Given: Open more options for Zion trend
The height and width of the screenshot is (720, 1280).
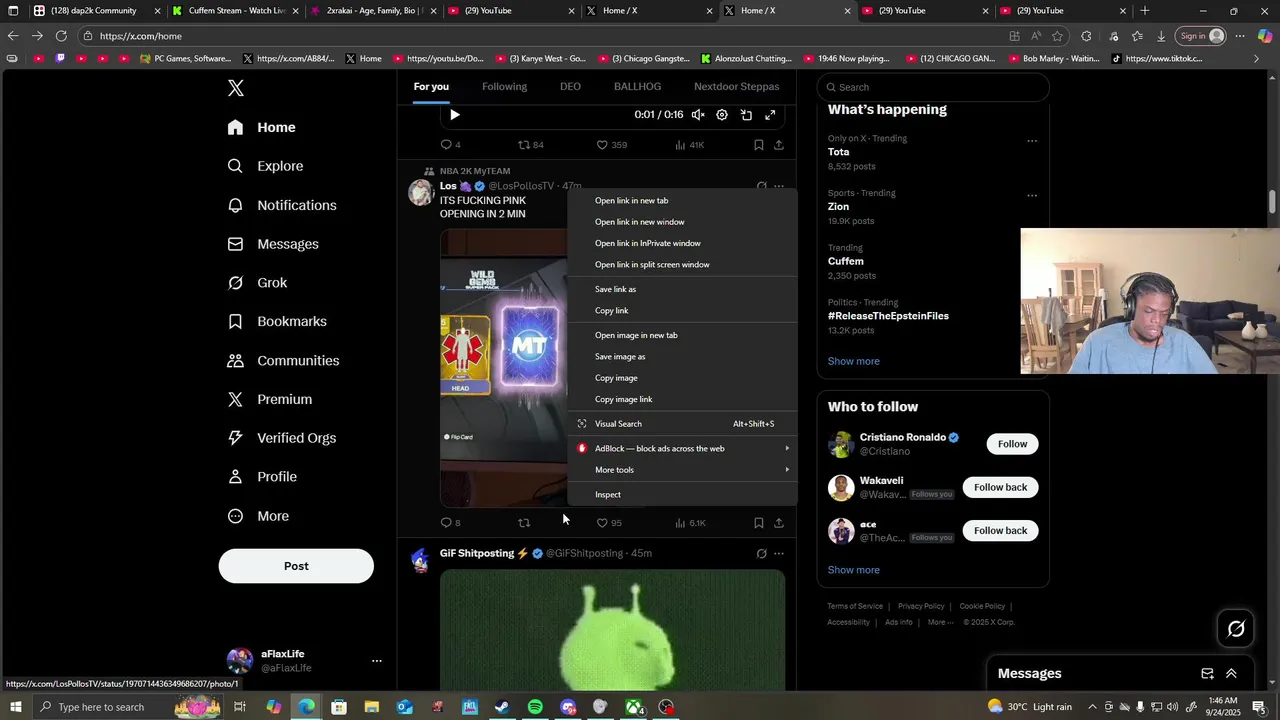Looking at the screenshot, I should [x=1032, y=196].
